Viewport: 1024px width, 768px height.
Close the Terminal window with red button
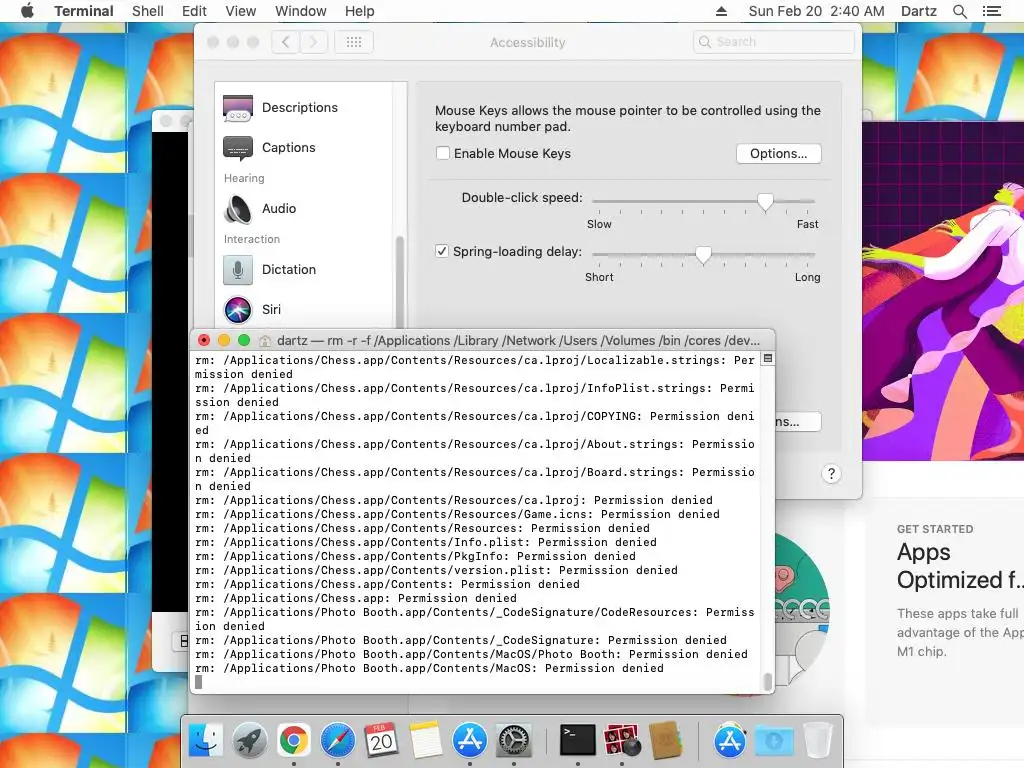click(204, 340)
